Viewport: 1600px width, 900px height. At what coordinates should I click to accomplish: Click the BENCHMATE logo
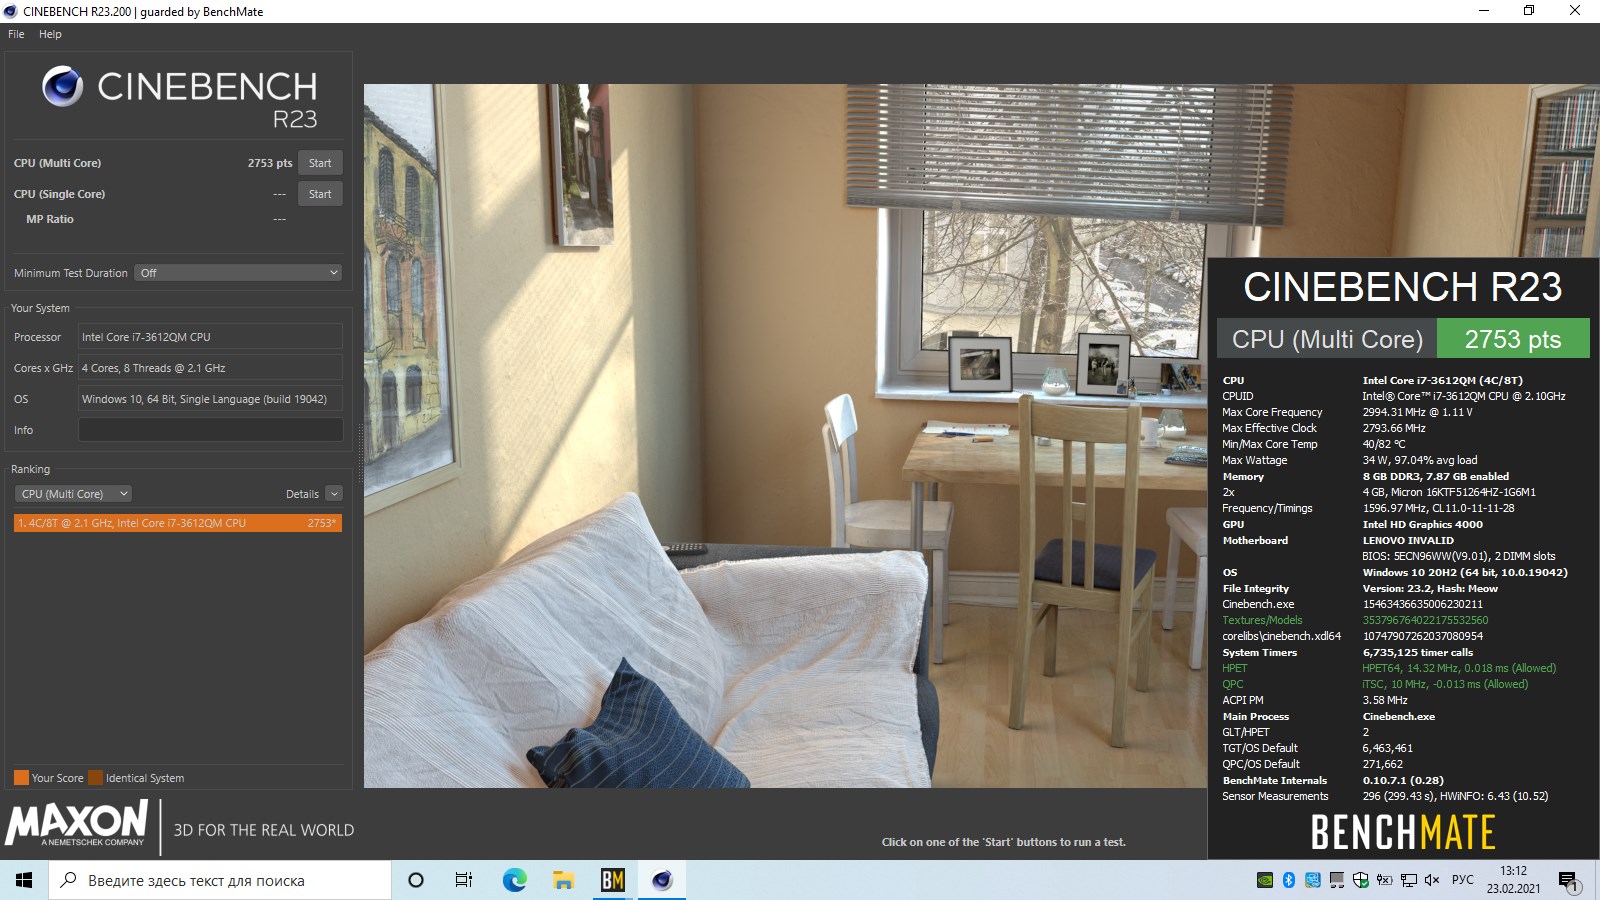click(x=1403, y=832)
